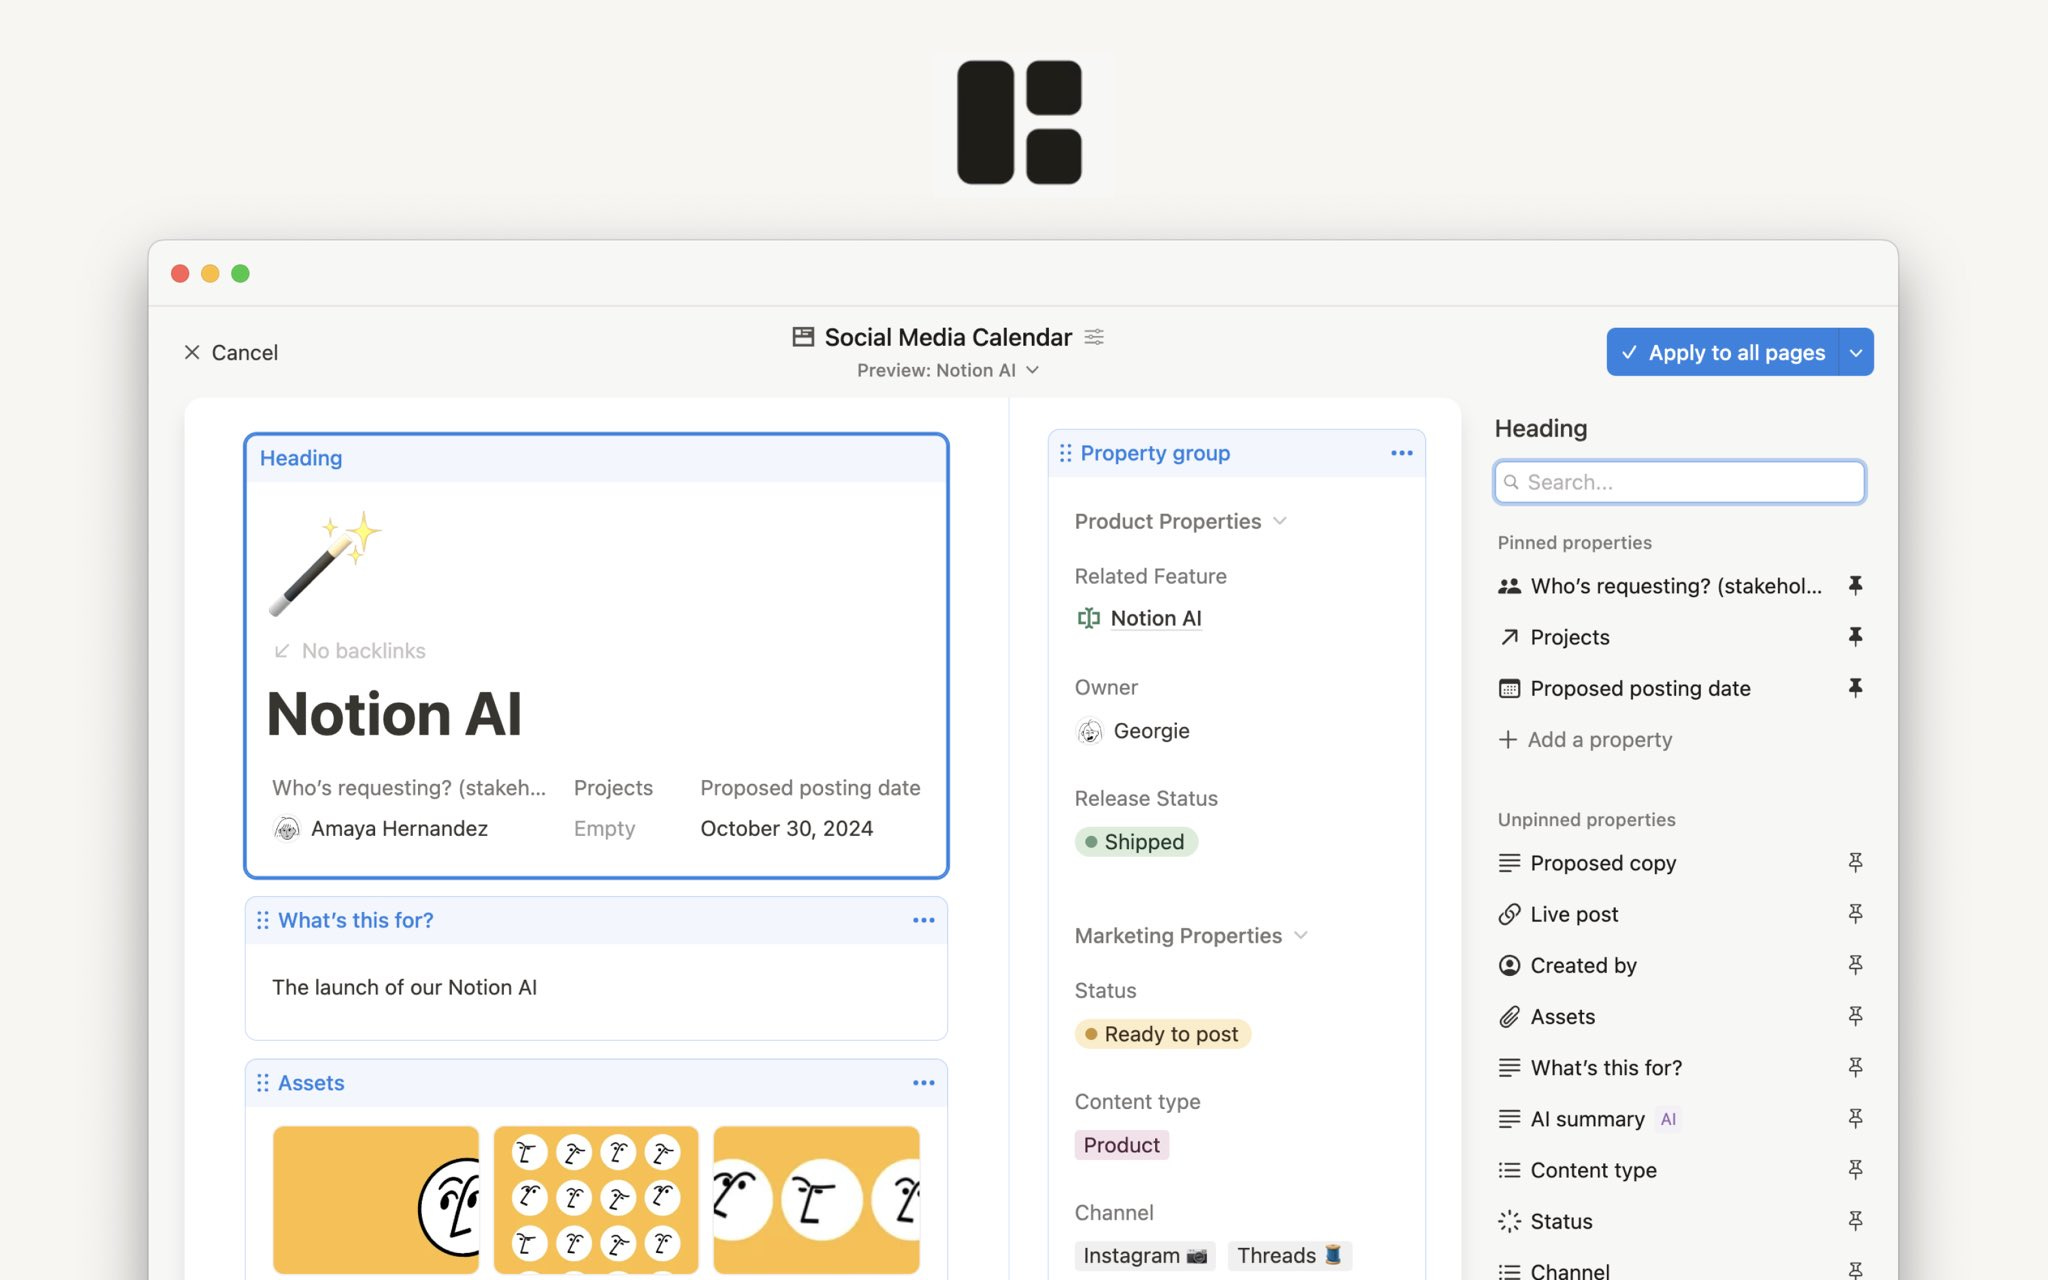This screenshot has width=2048, height=1280.
Task: Open the Preview: Notion AI dropdown
Action: [x=947, y=370]
